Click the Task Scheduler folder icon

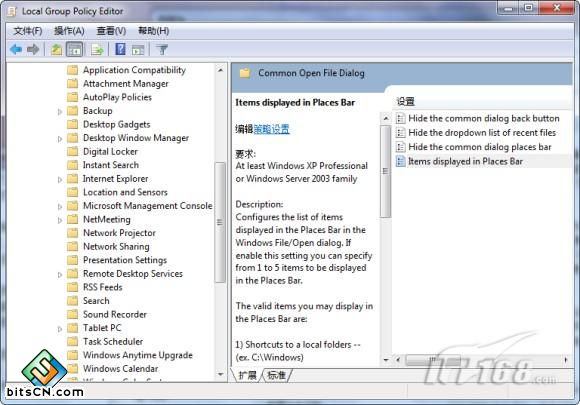72,341
